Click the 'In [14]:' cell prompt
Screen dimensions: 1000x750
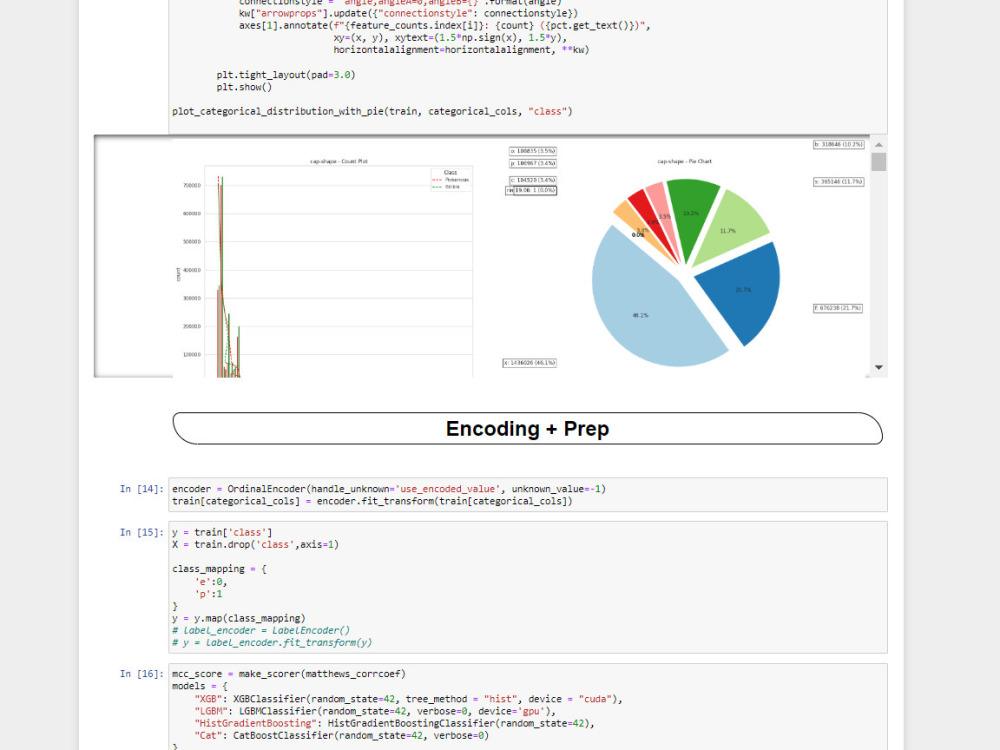point(142,489)
